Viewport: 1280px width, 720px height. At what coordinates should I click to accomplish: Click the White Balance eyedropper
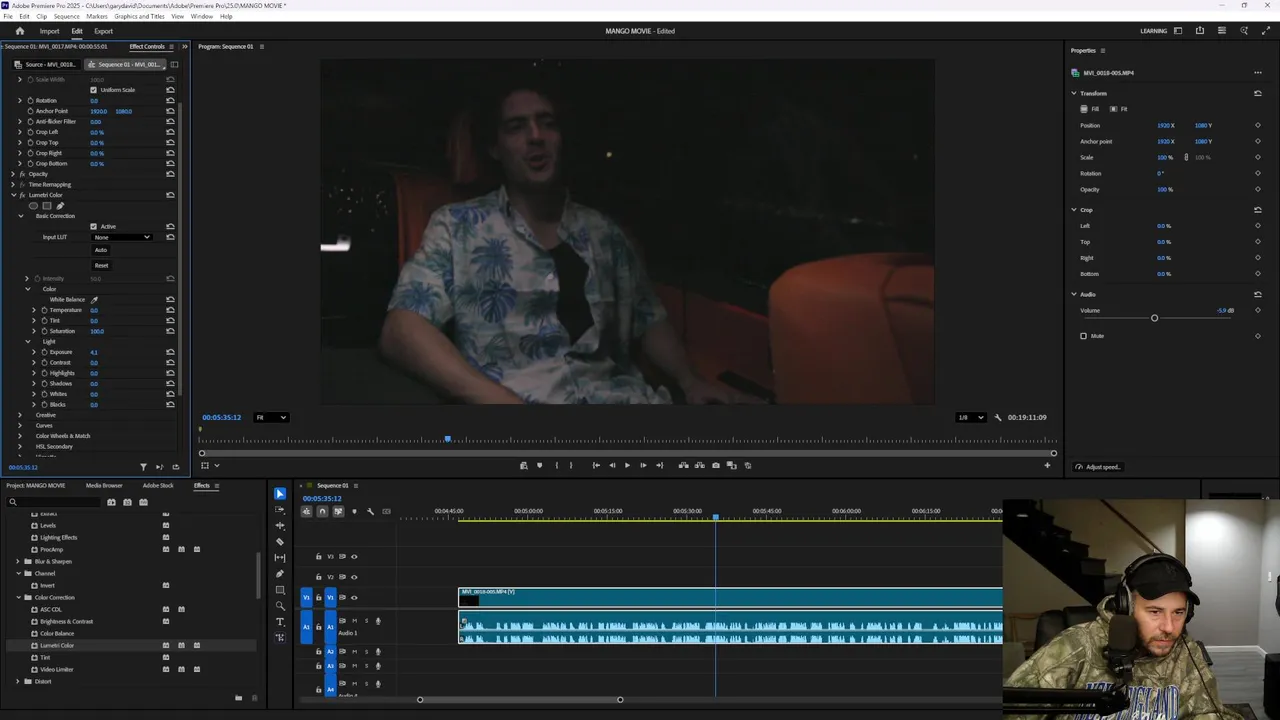click(x=95, y=300)
